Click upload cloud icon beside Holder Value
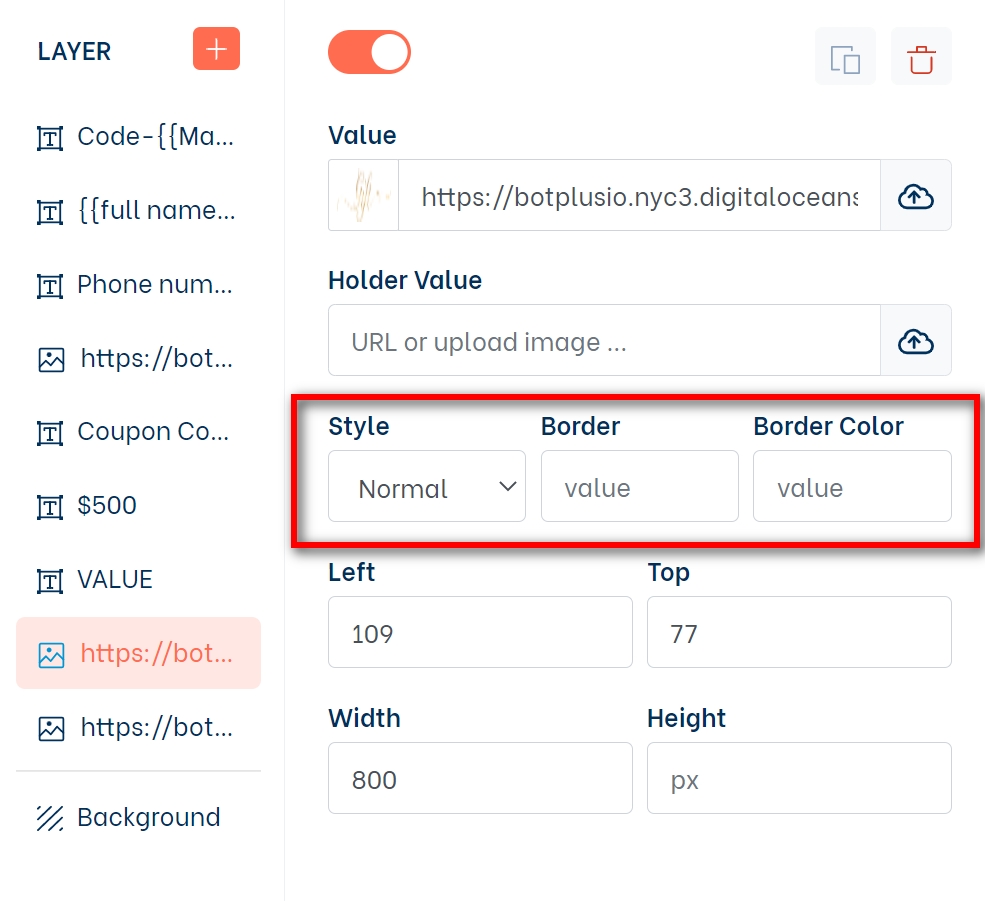985x901 pixels. [915, 341]
